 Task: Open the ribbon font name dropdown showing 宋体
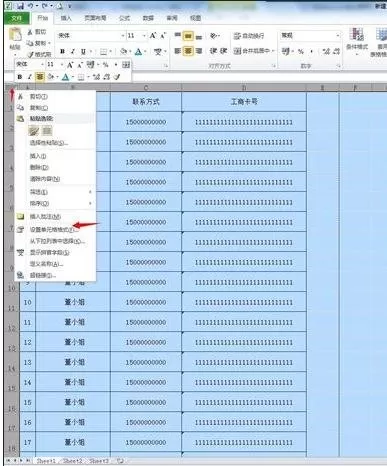[122, 36]
